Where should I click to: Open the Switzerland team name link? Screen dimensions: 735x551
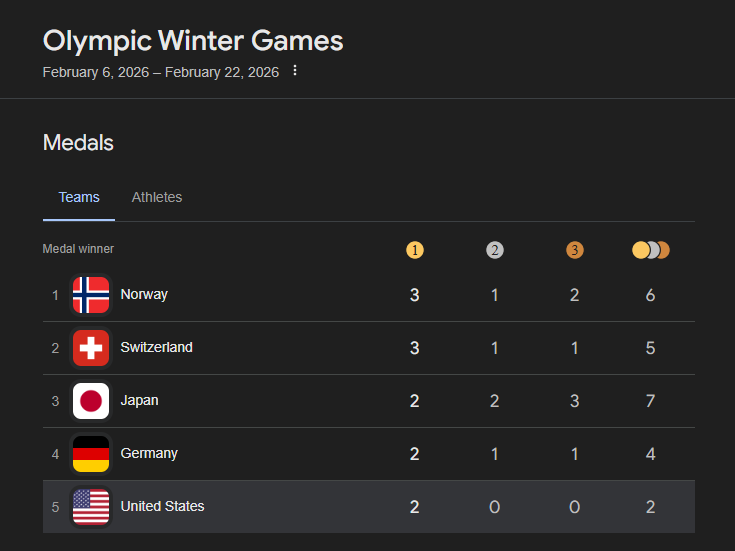pos(156,348)
